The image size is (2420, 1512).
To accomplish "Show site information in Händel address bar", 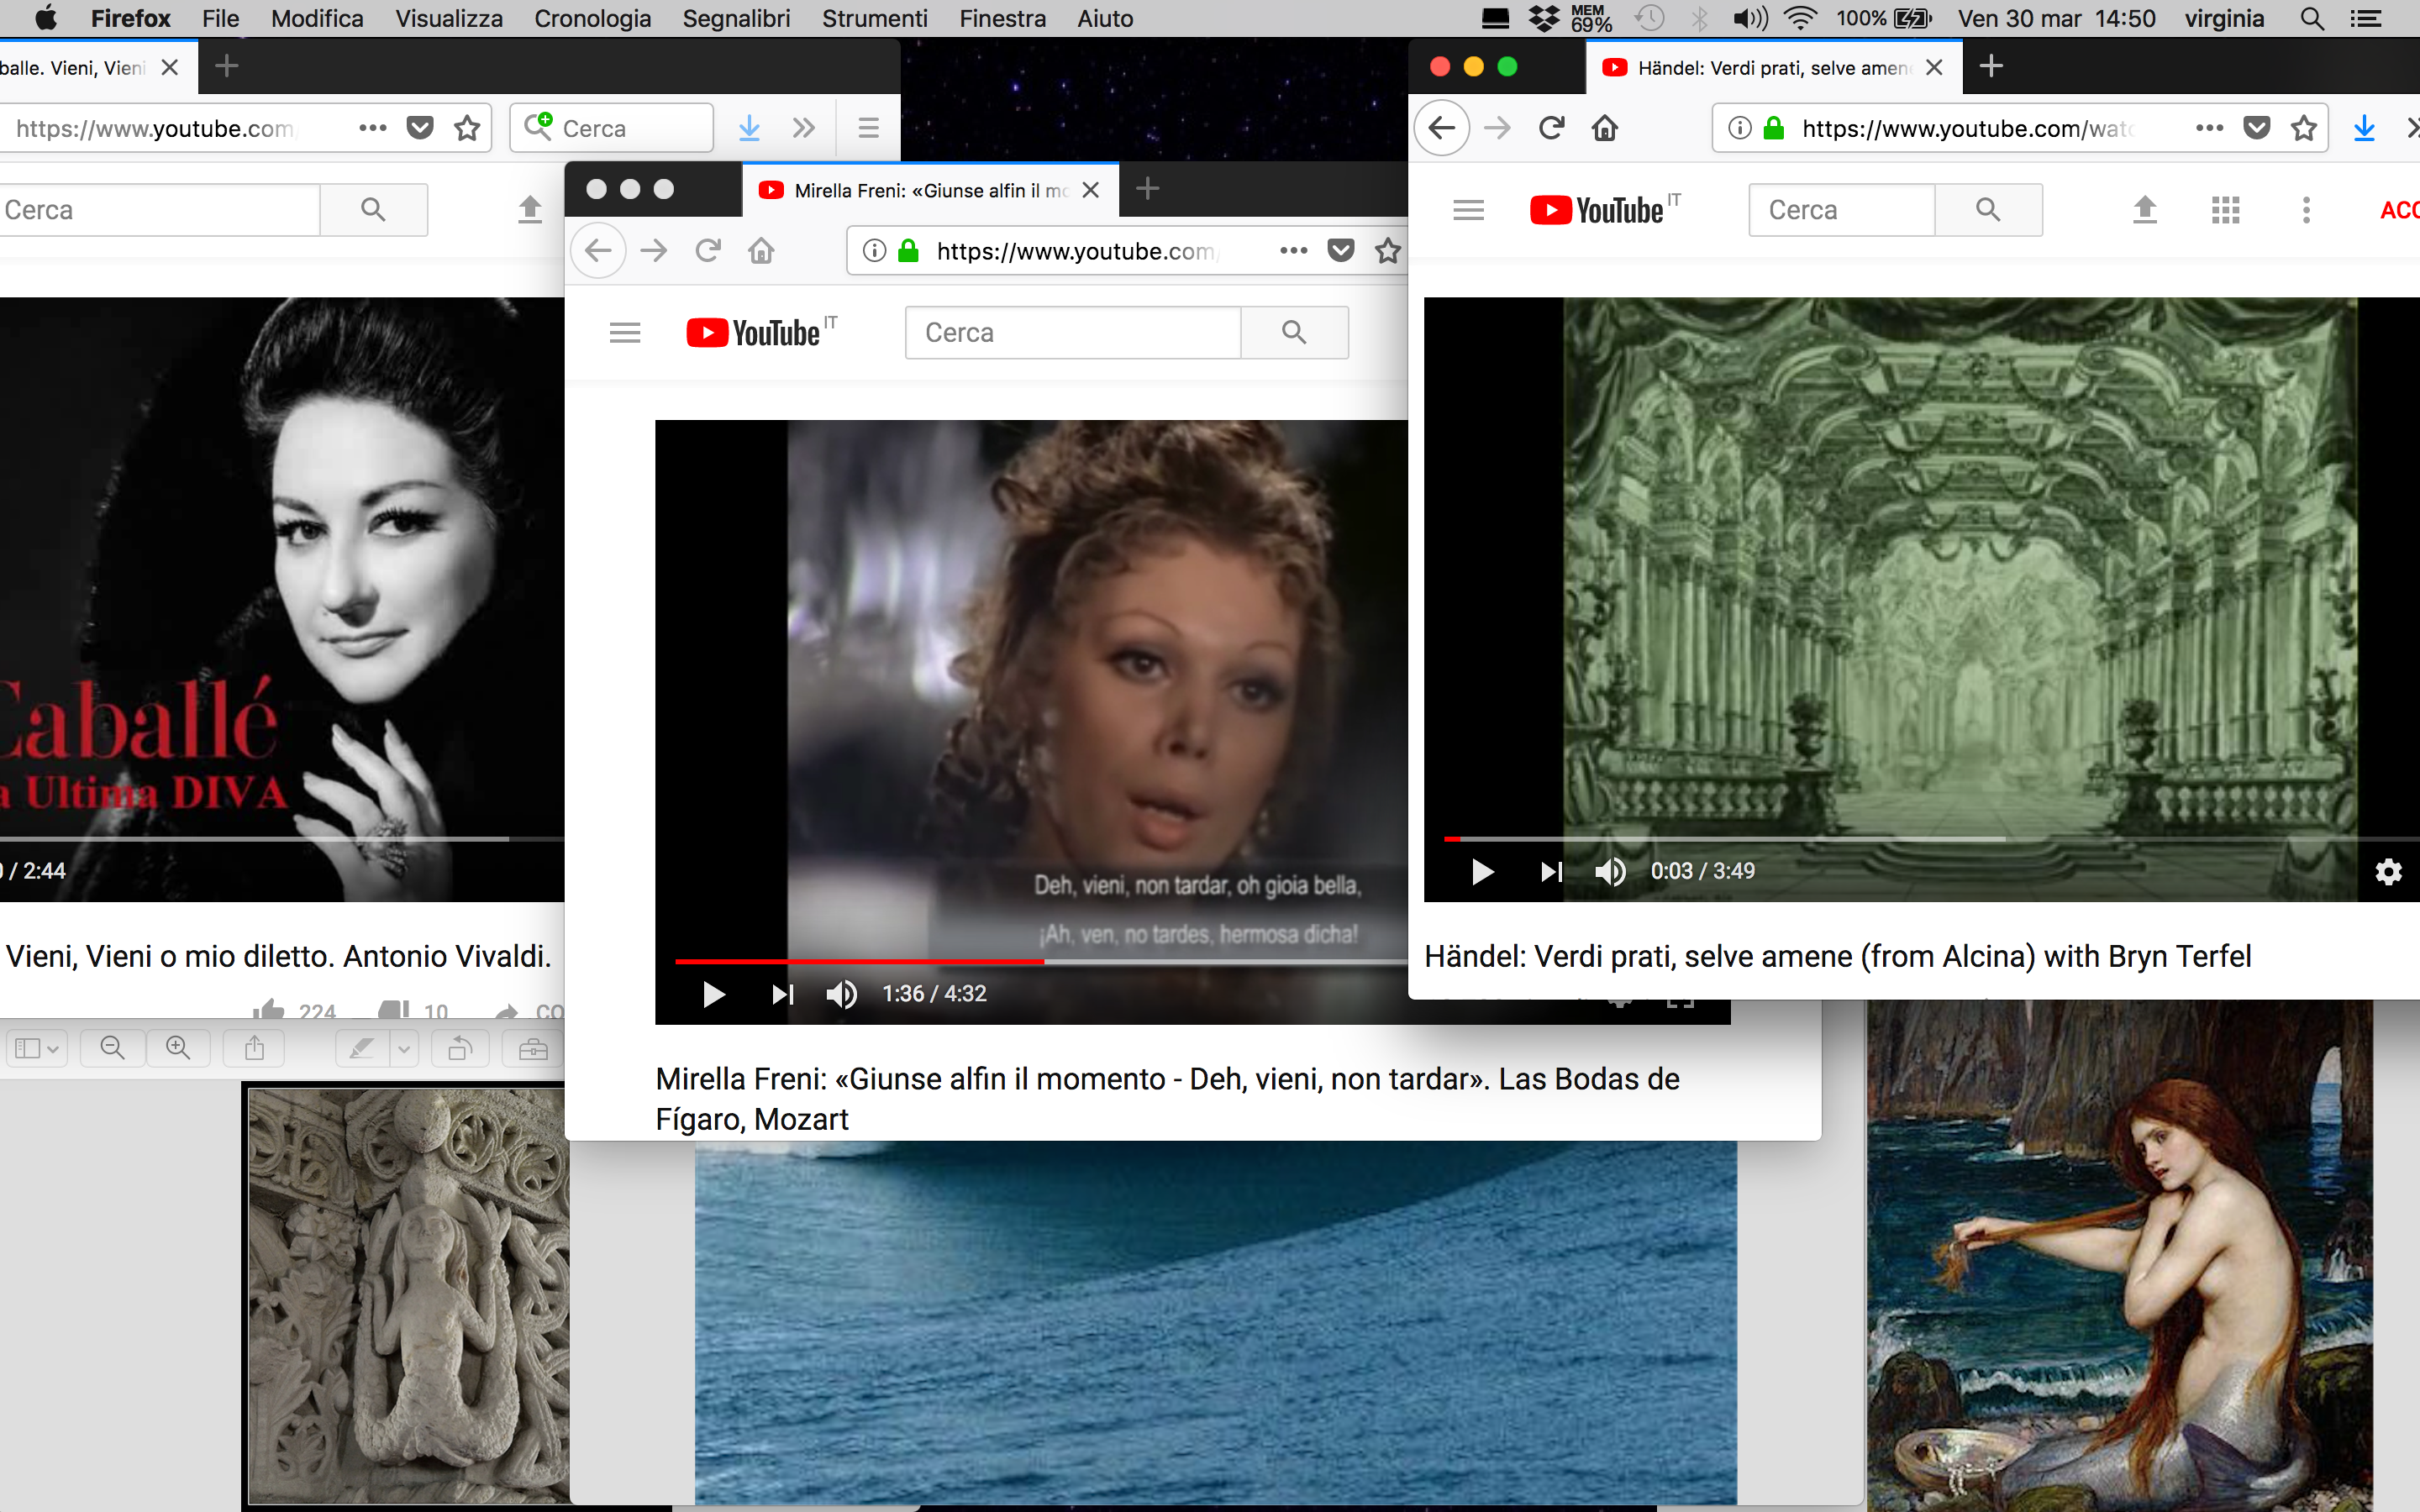I will (1740, 128).
